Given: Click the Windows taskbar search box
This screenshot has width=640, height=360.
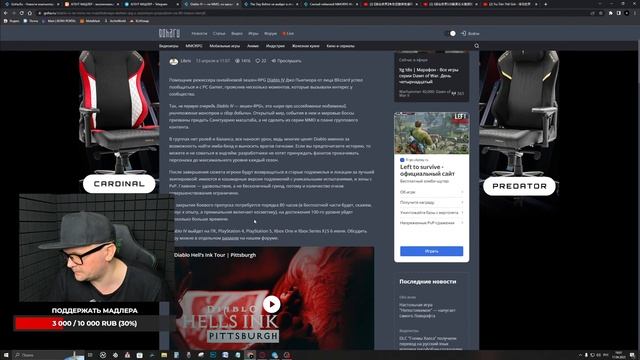Looking at the screenshot, I should [48, 355].
